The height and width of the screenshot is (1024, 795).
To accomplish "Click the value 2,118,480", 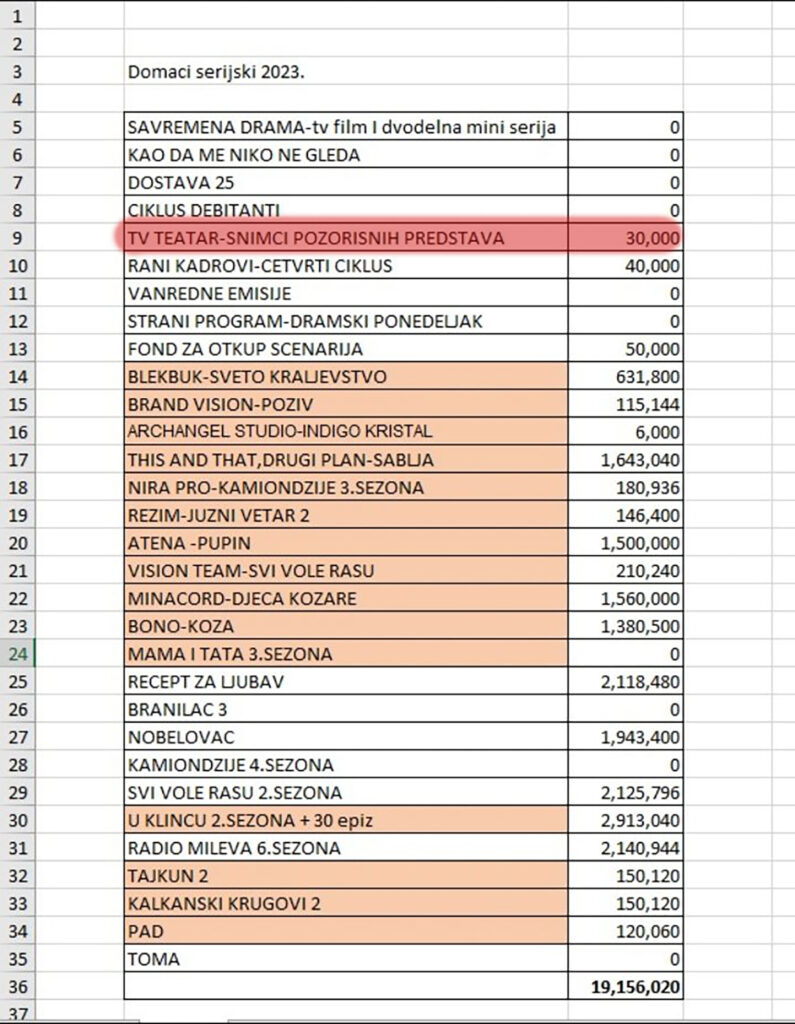I will click(x=640, y=682).
